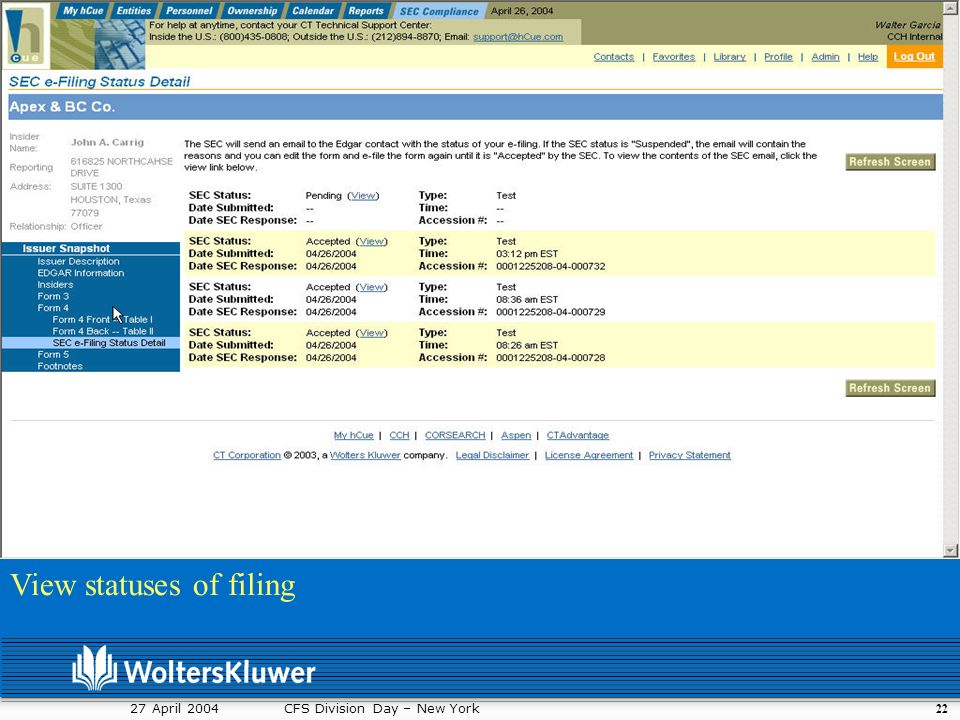Image resolution: width=960 pixels, height=720 pixels.
Task: Switch to the Entities tab
Action: tap(133, 10)
